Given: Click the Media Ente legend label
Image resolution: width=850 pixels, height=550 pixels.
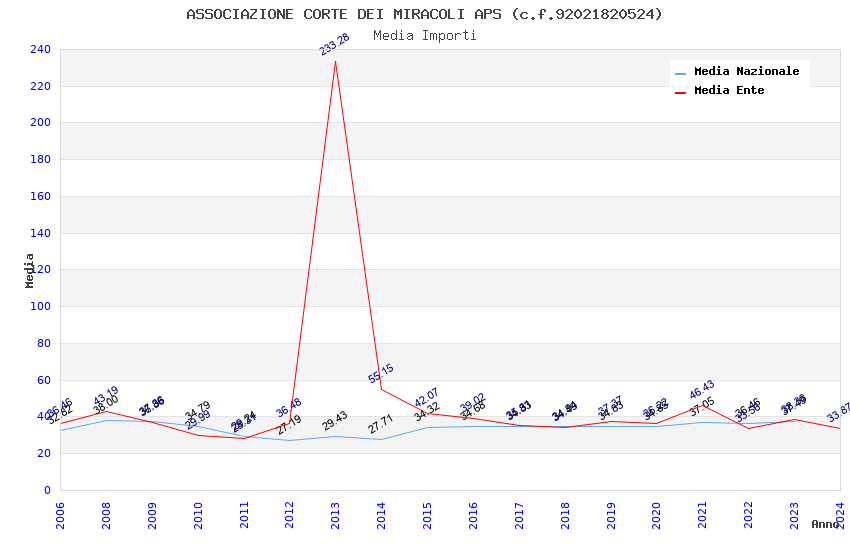Looking at the screenshot, I should coord(729,90).
